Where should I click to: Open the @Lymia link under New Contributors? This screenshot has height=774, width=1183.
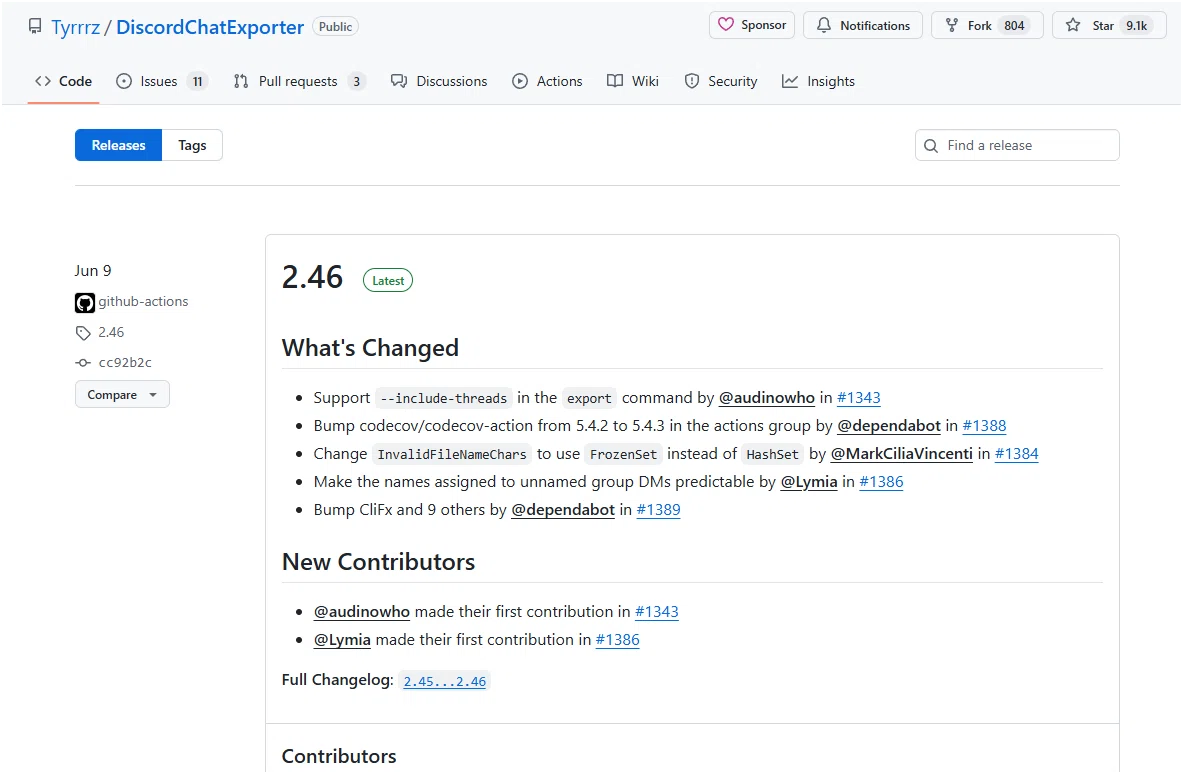click(343, 640)
